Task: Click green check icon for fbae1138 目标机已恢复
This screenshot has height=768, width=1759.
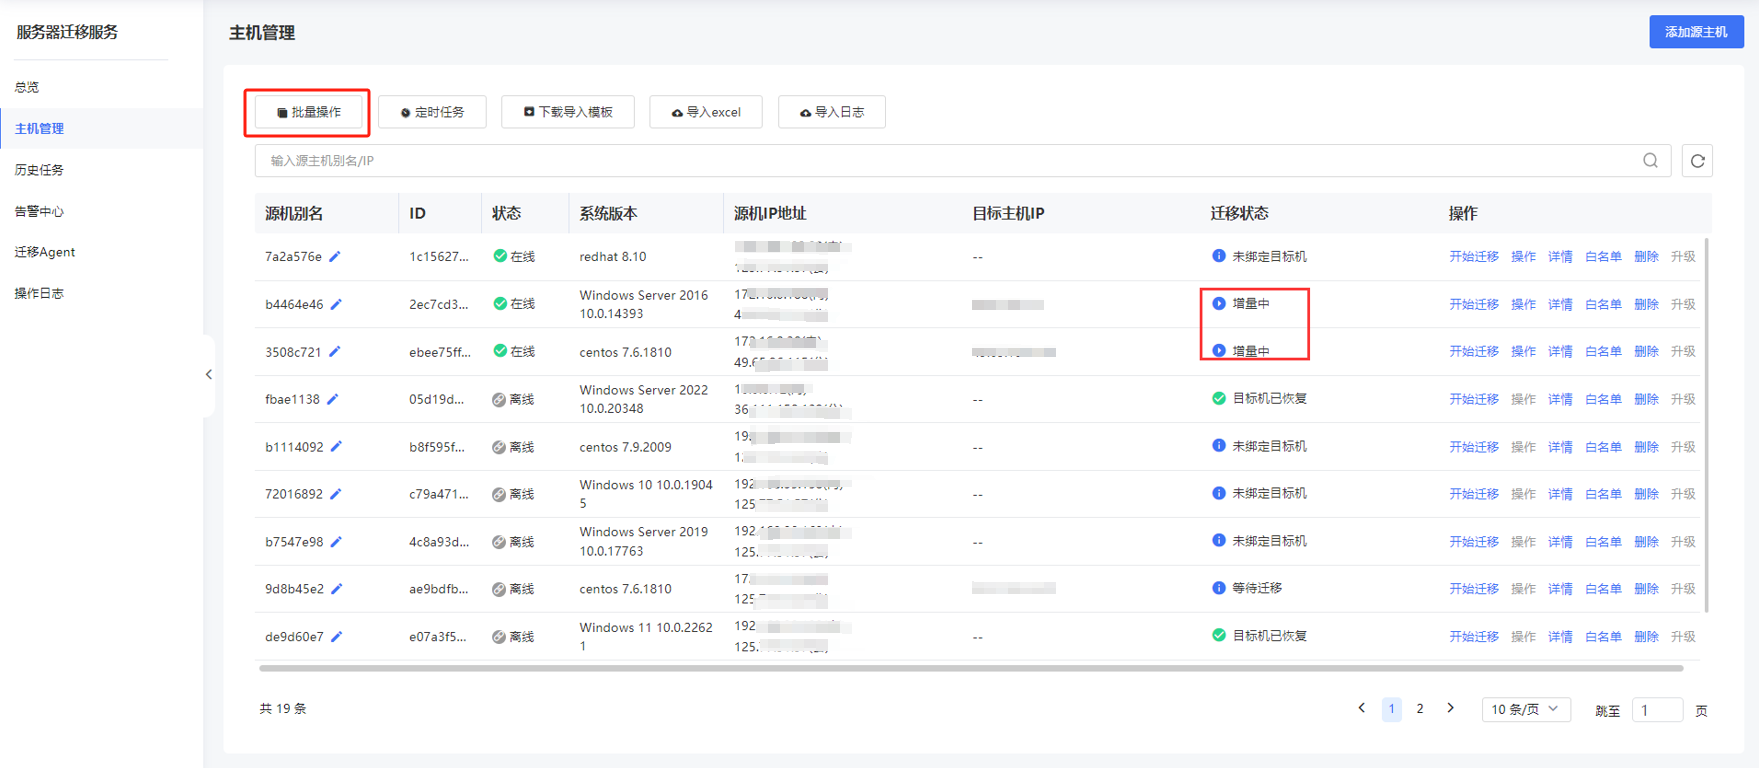Action: tap(1218, 398)
